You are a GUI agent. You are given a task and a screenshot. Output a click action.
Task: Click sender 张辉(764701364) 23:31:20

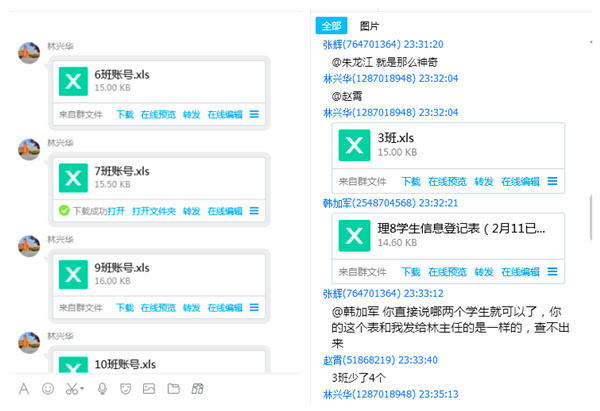point(383,44)
